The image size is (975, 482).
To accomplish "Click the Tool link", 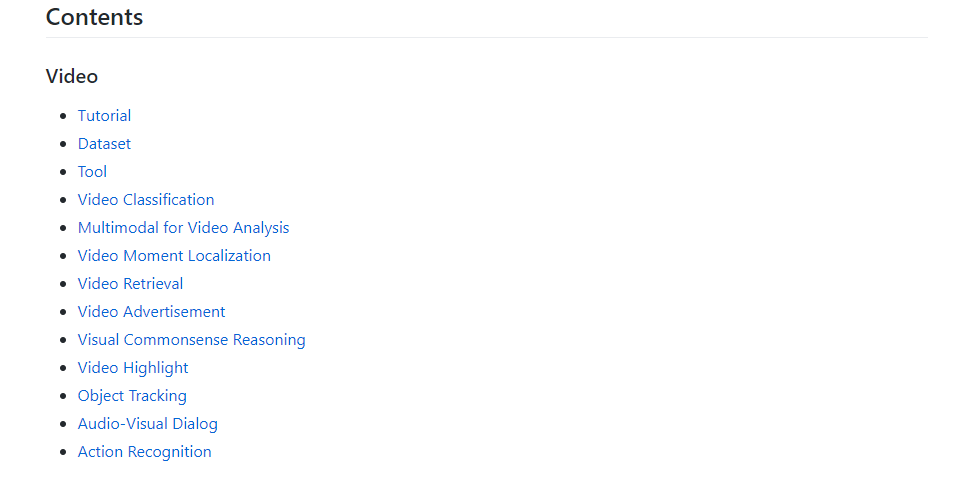I will (92, 172).
